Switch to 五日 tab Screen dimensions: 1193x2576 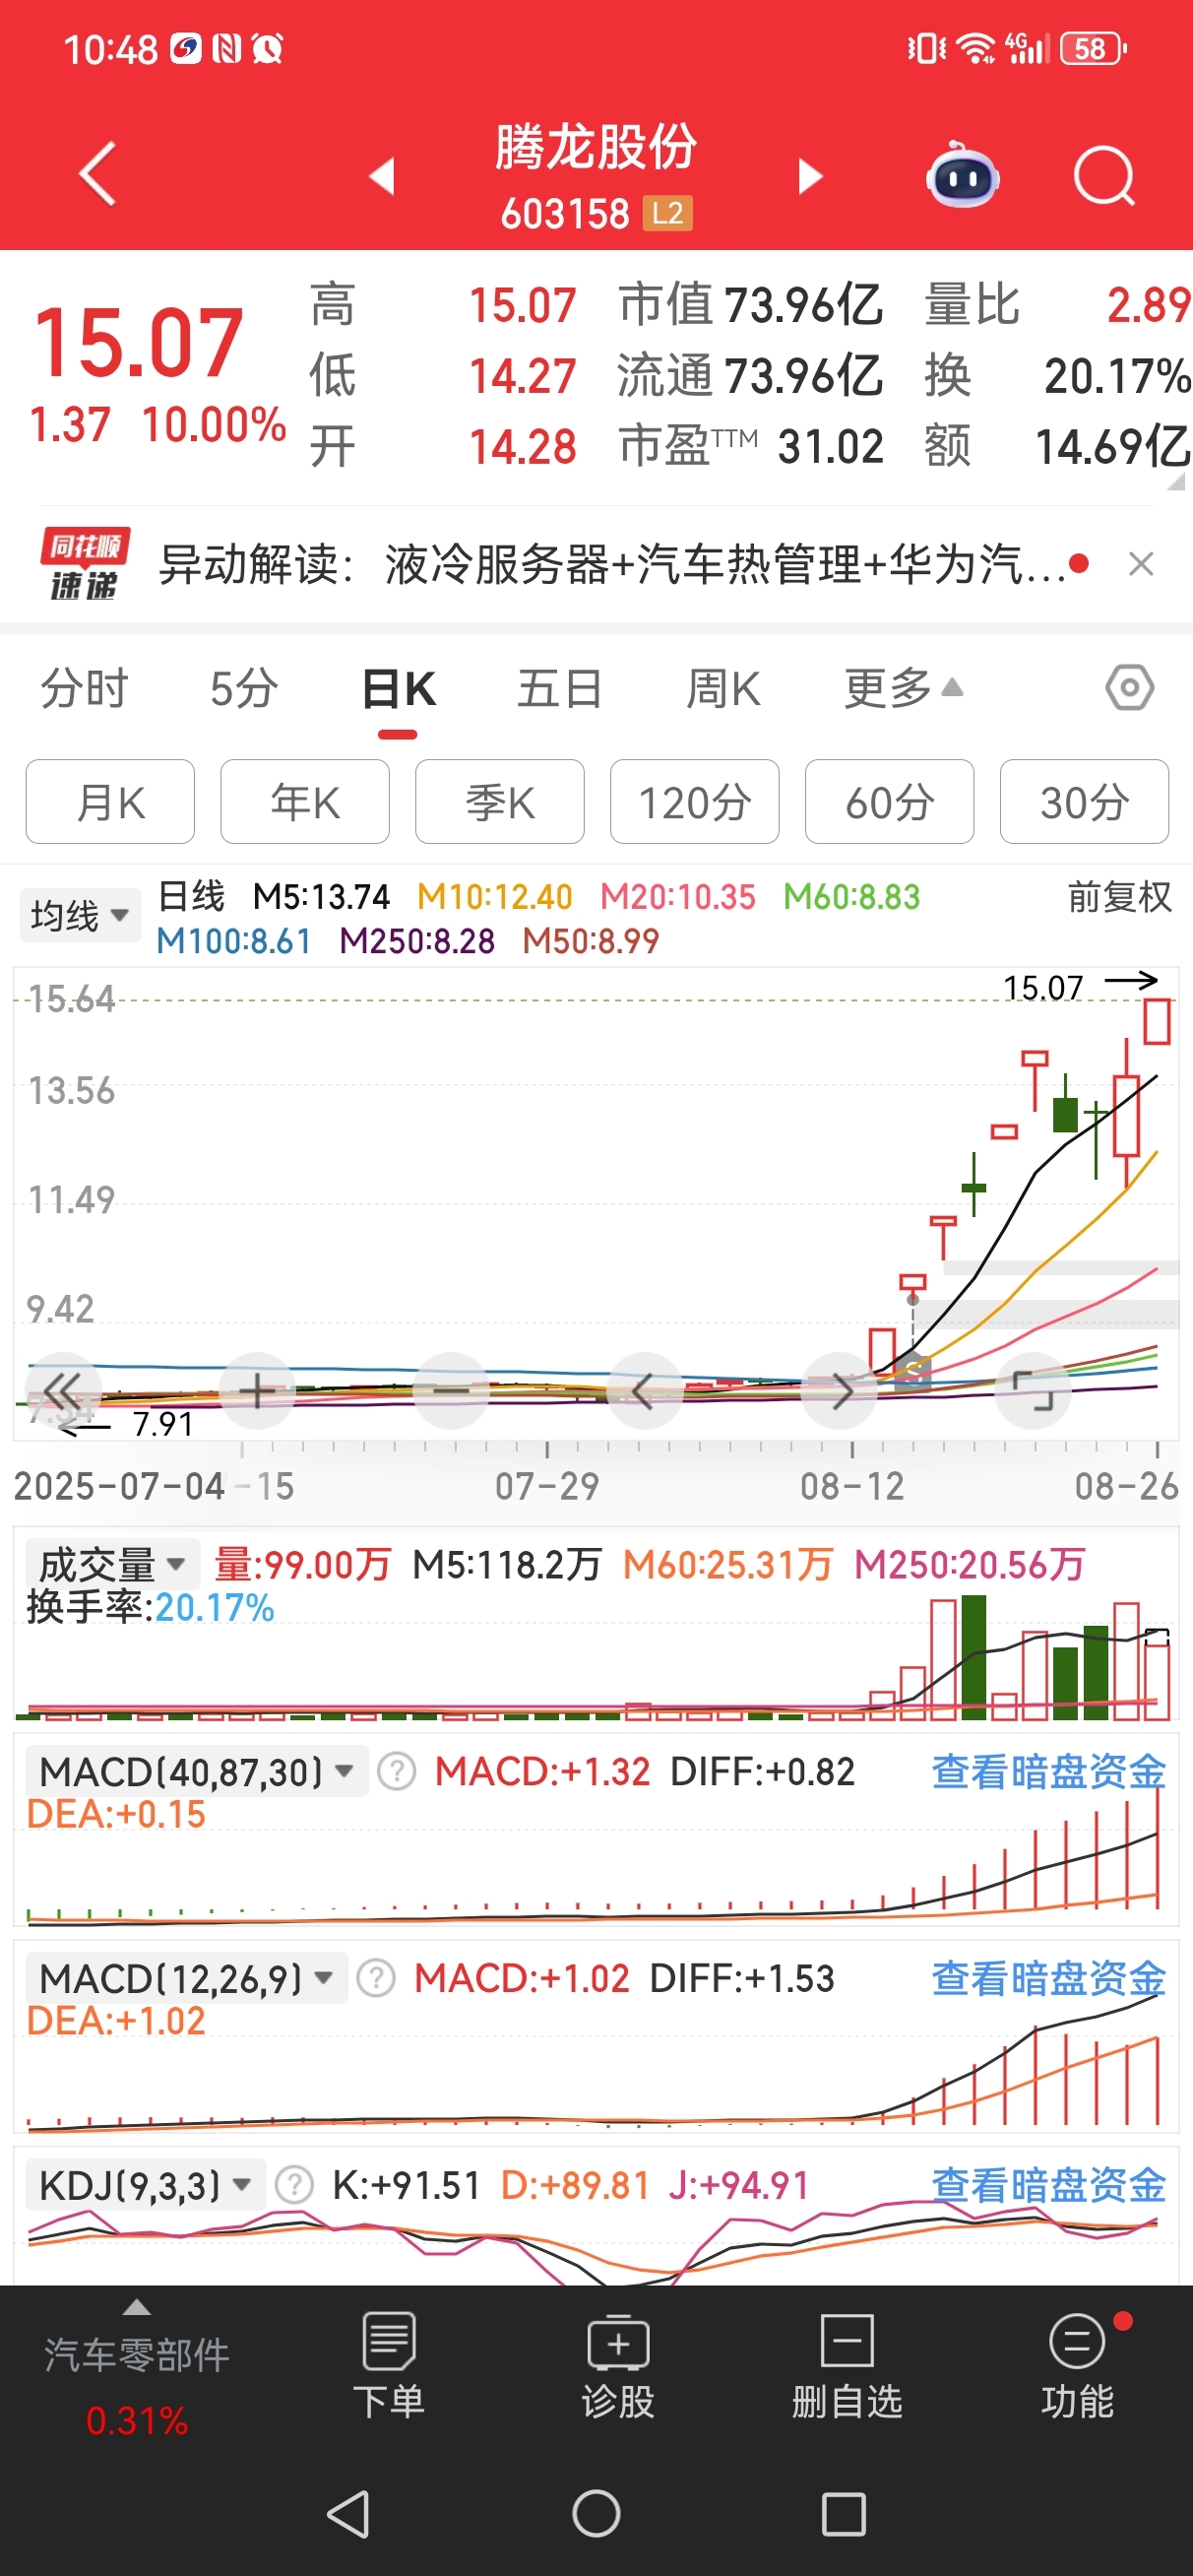click(x=560, y=689)
